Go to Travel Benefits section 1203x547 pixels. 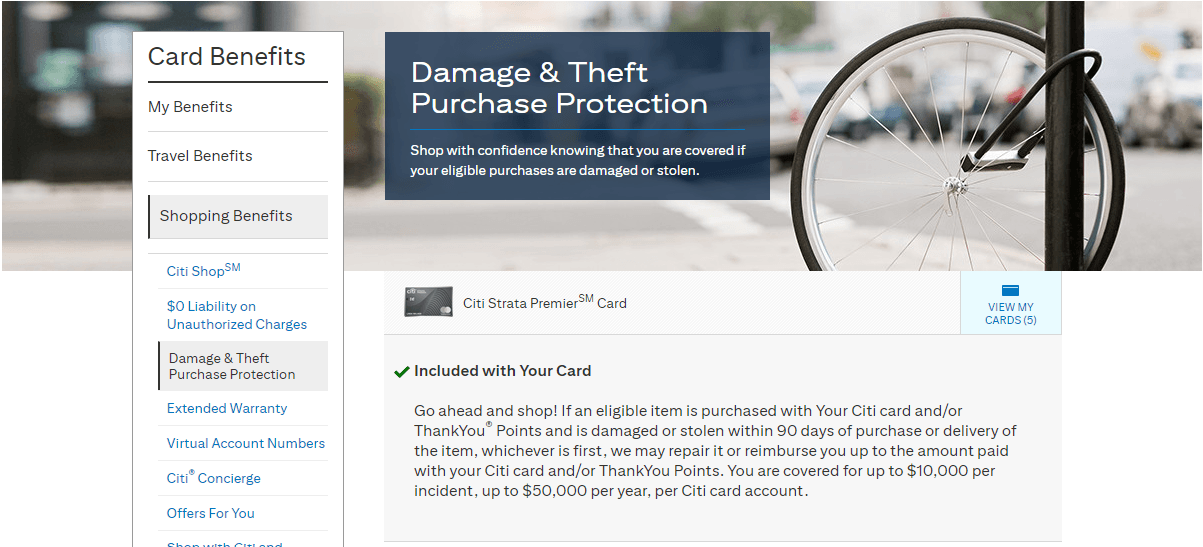[x=200, y=156]
